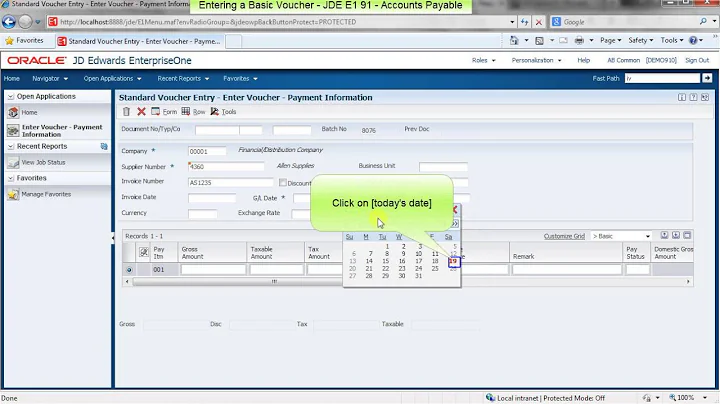Click the Home icon in Open Applications
This screenshot has height=404, width=720.
coord(13,112)
